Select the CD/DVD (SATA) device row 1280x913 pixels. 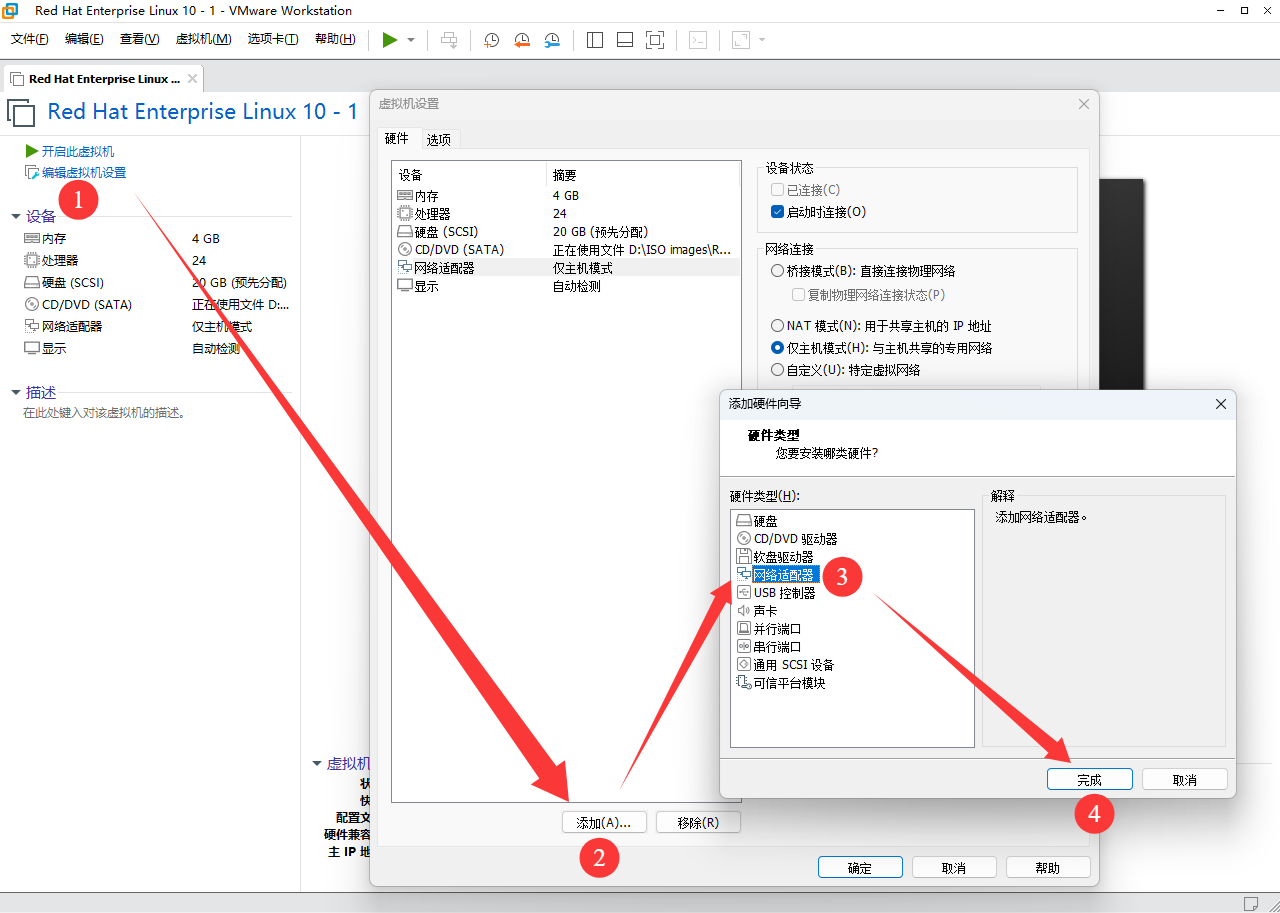pyautogui.click(x=459, y=250)
